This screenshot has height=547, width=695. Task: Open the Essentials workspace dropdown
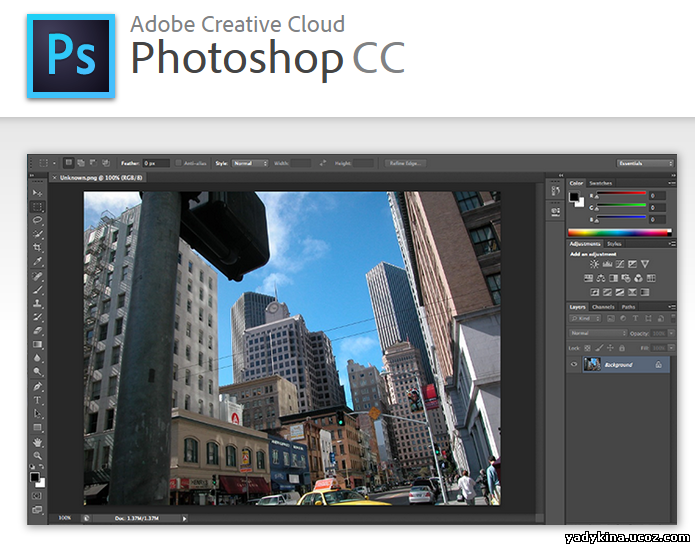click(644, 163)
